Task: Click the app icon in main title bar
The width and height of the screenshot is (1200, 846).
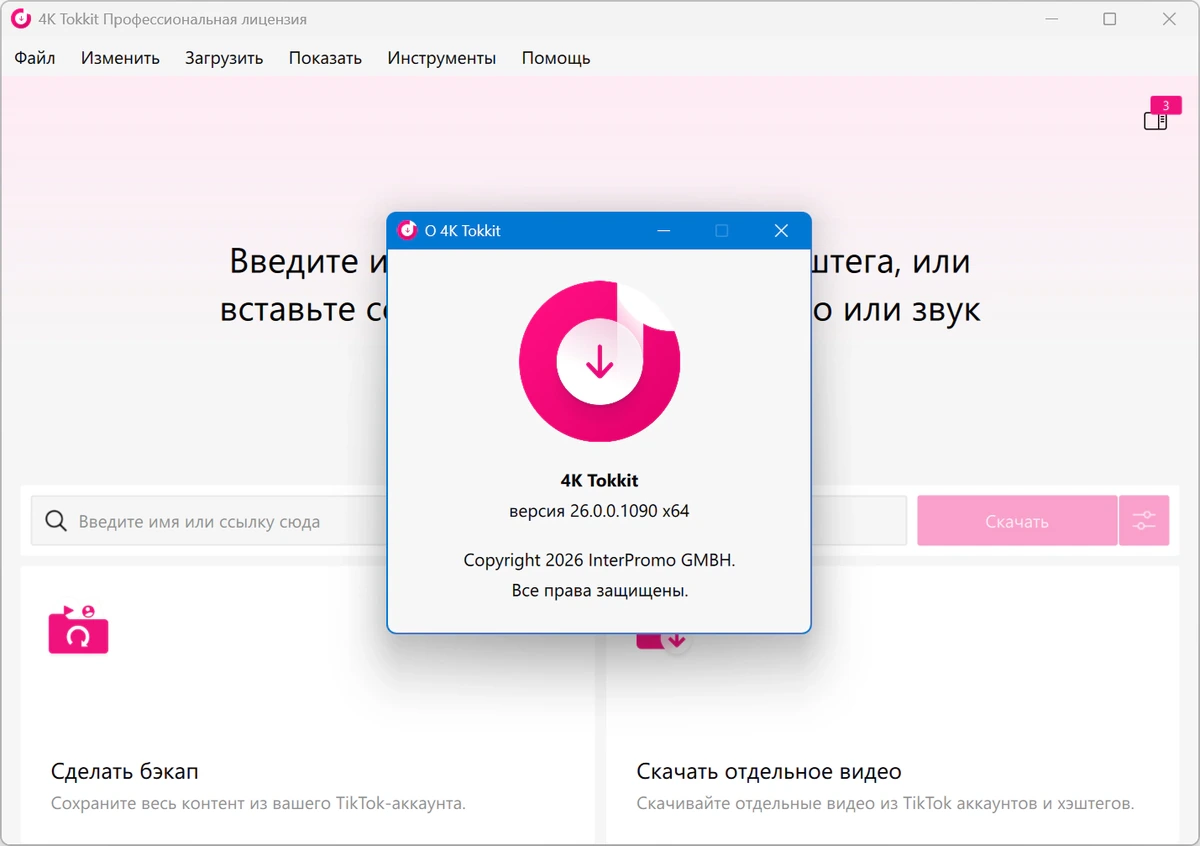Action: click(x=21, y=19)
